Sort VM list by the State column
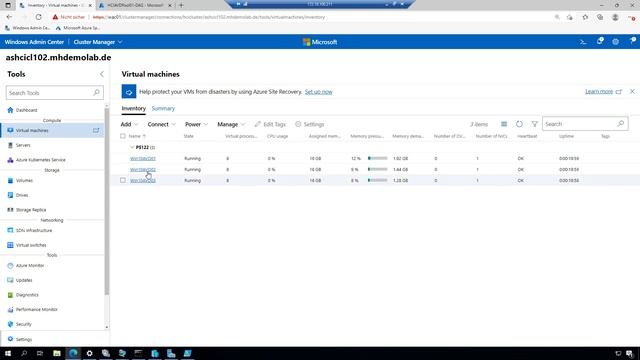The height and width of the screenshot is (360, 640). click(189, 136)
